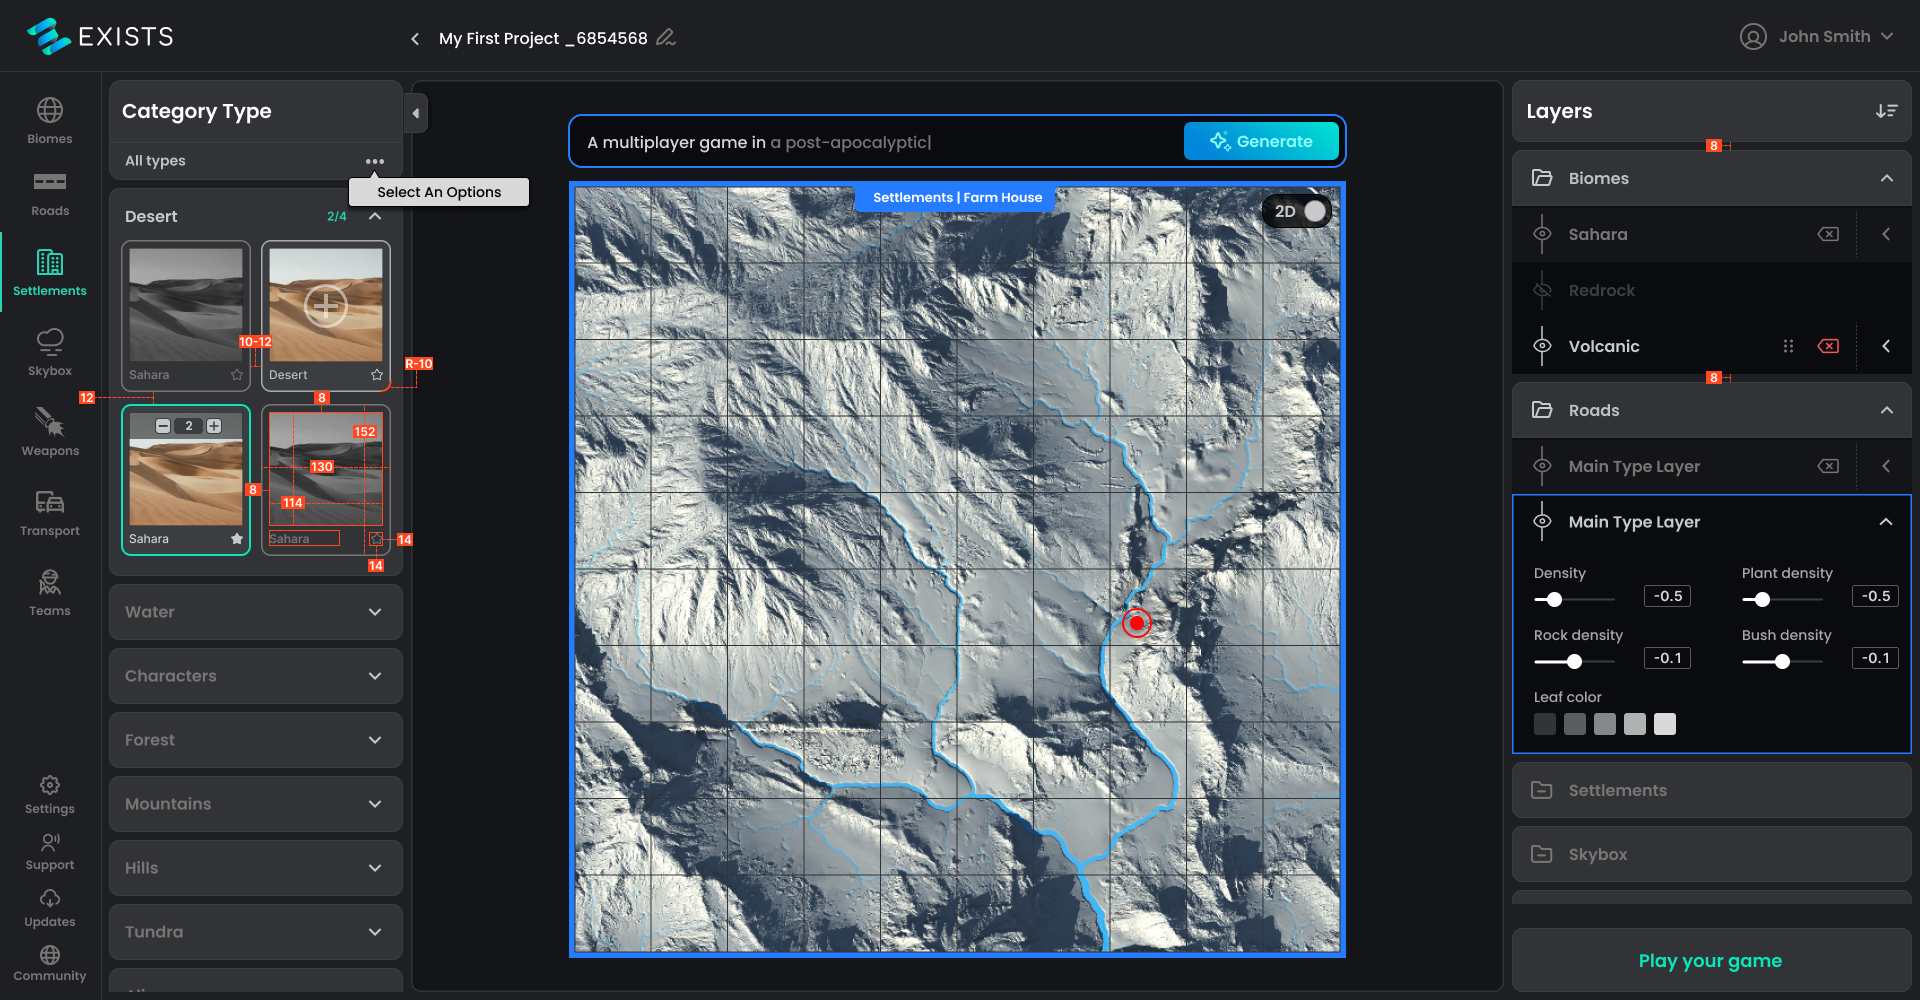Adjust the Rock density slider
This screenshot has height=1000, width=1920.
[x=1574, y=661]
